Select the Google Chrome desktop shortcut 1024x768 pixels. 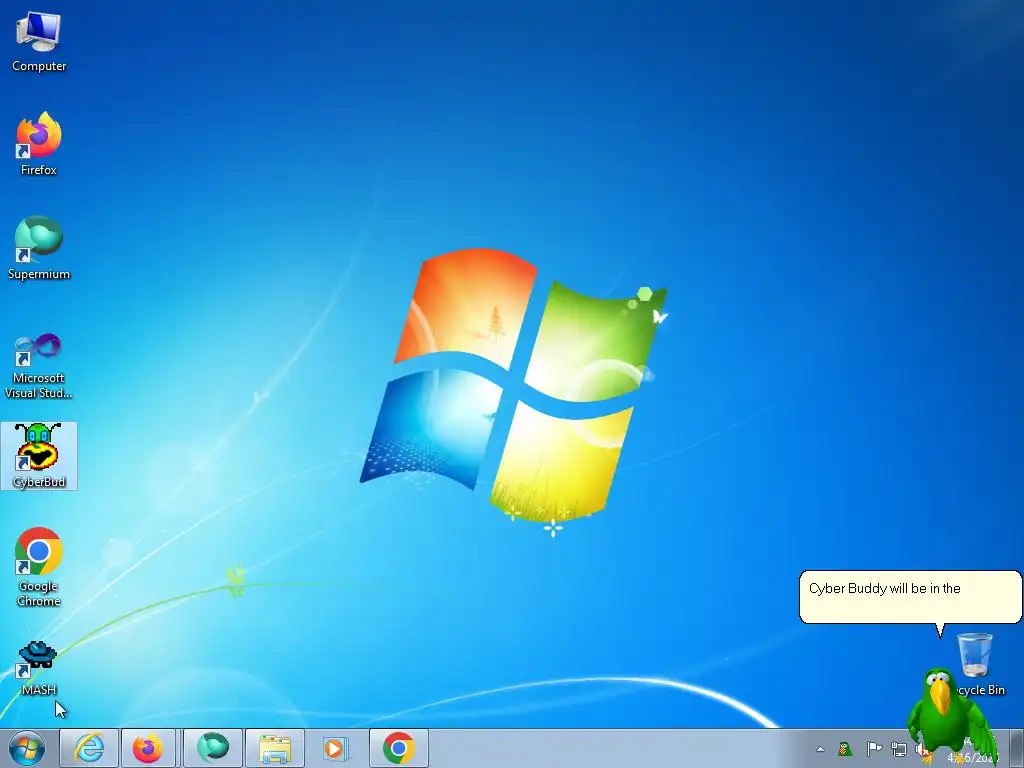pyautogui.click(x=39, y=567)
